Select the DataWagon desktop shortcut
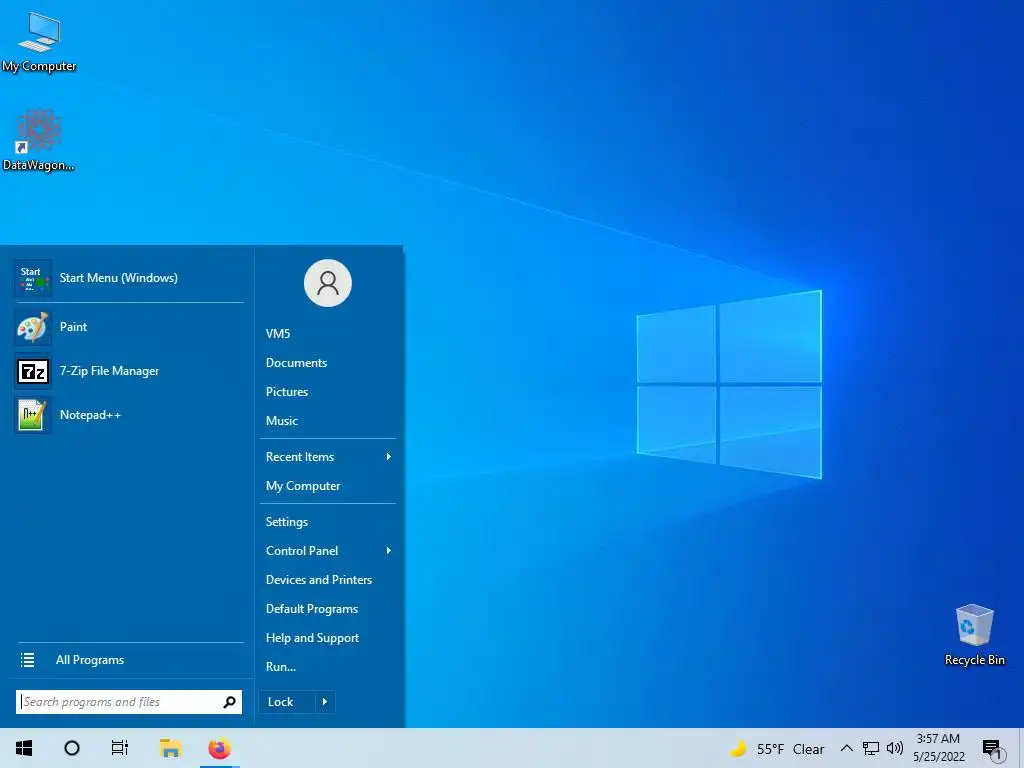Viewport: 1024px width, 768px height. point(39,140)
